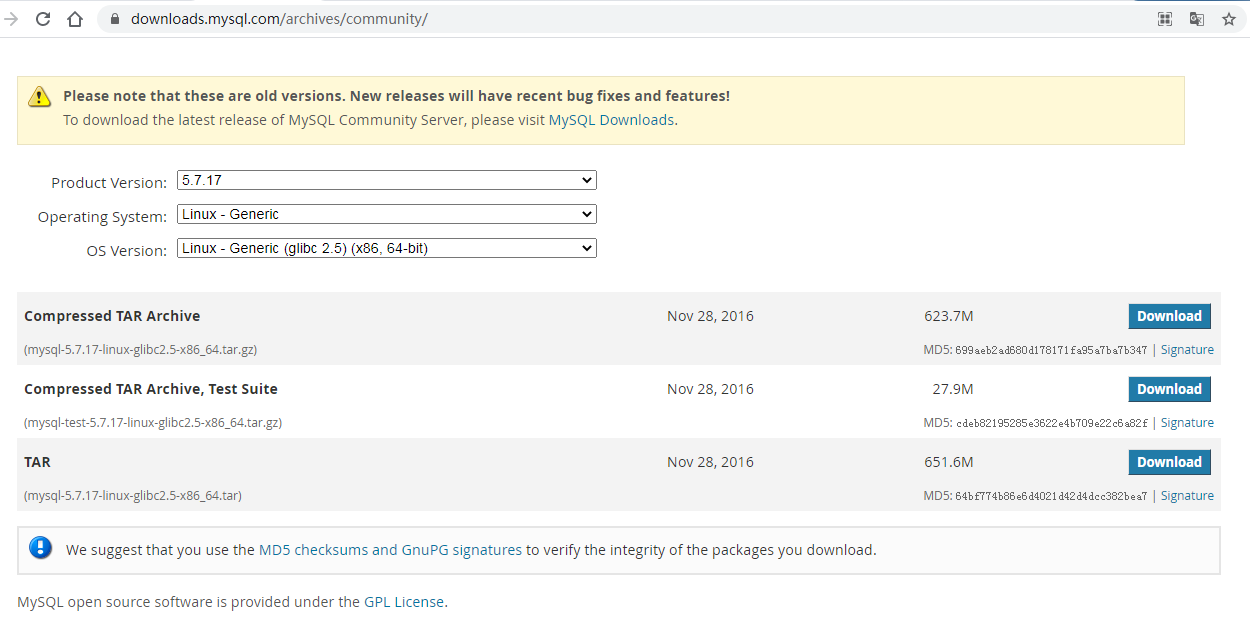Click the MD5 hash starting 64bf774b86
Image resolution: width=1250 pixels, height=623 pixels.
tap(1051, 496)
